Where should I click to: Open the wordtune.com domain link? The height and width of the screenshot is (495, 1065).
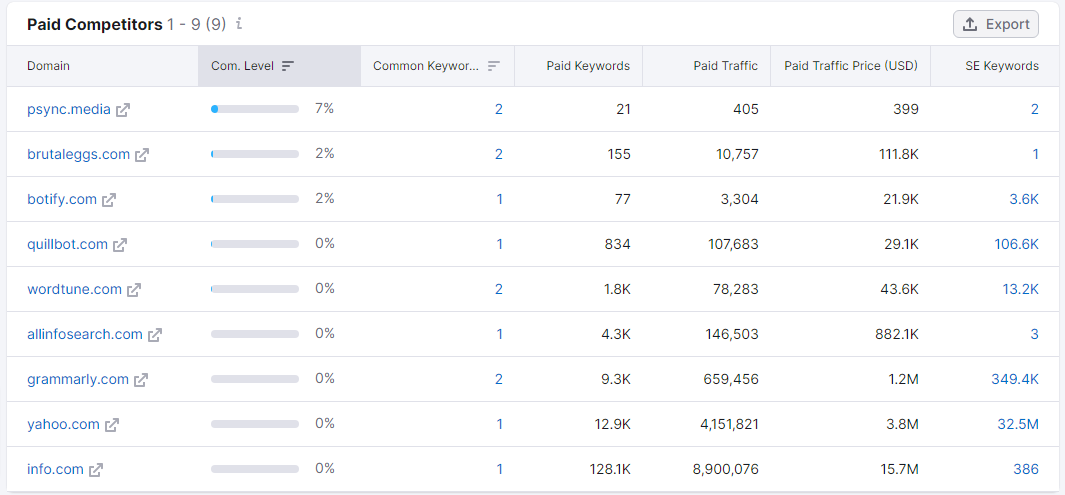pyautogui.click(x=75, y=289)
